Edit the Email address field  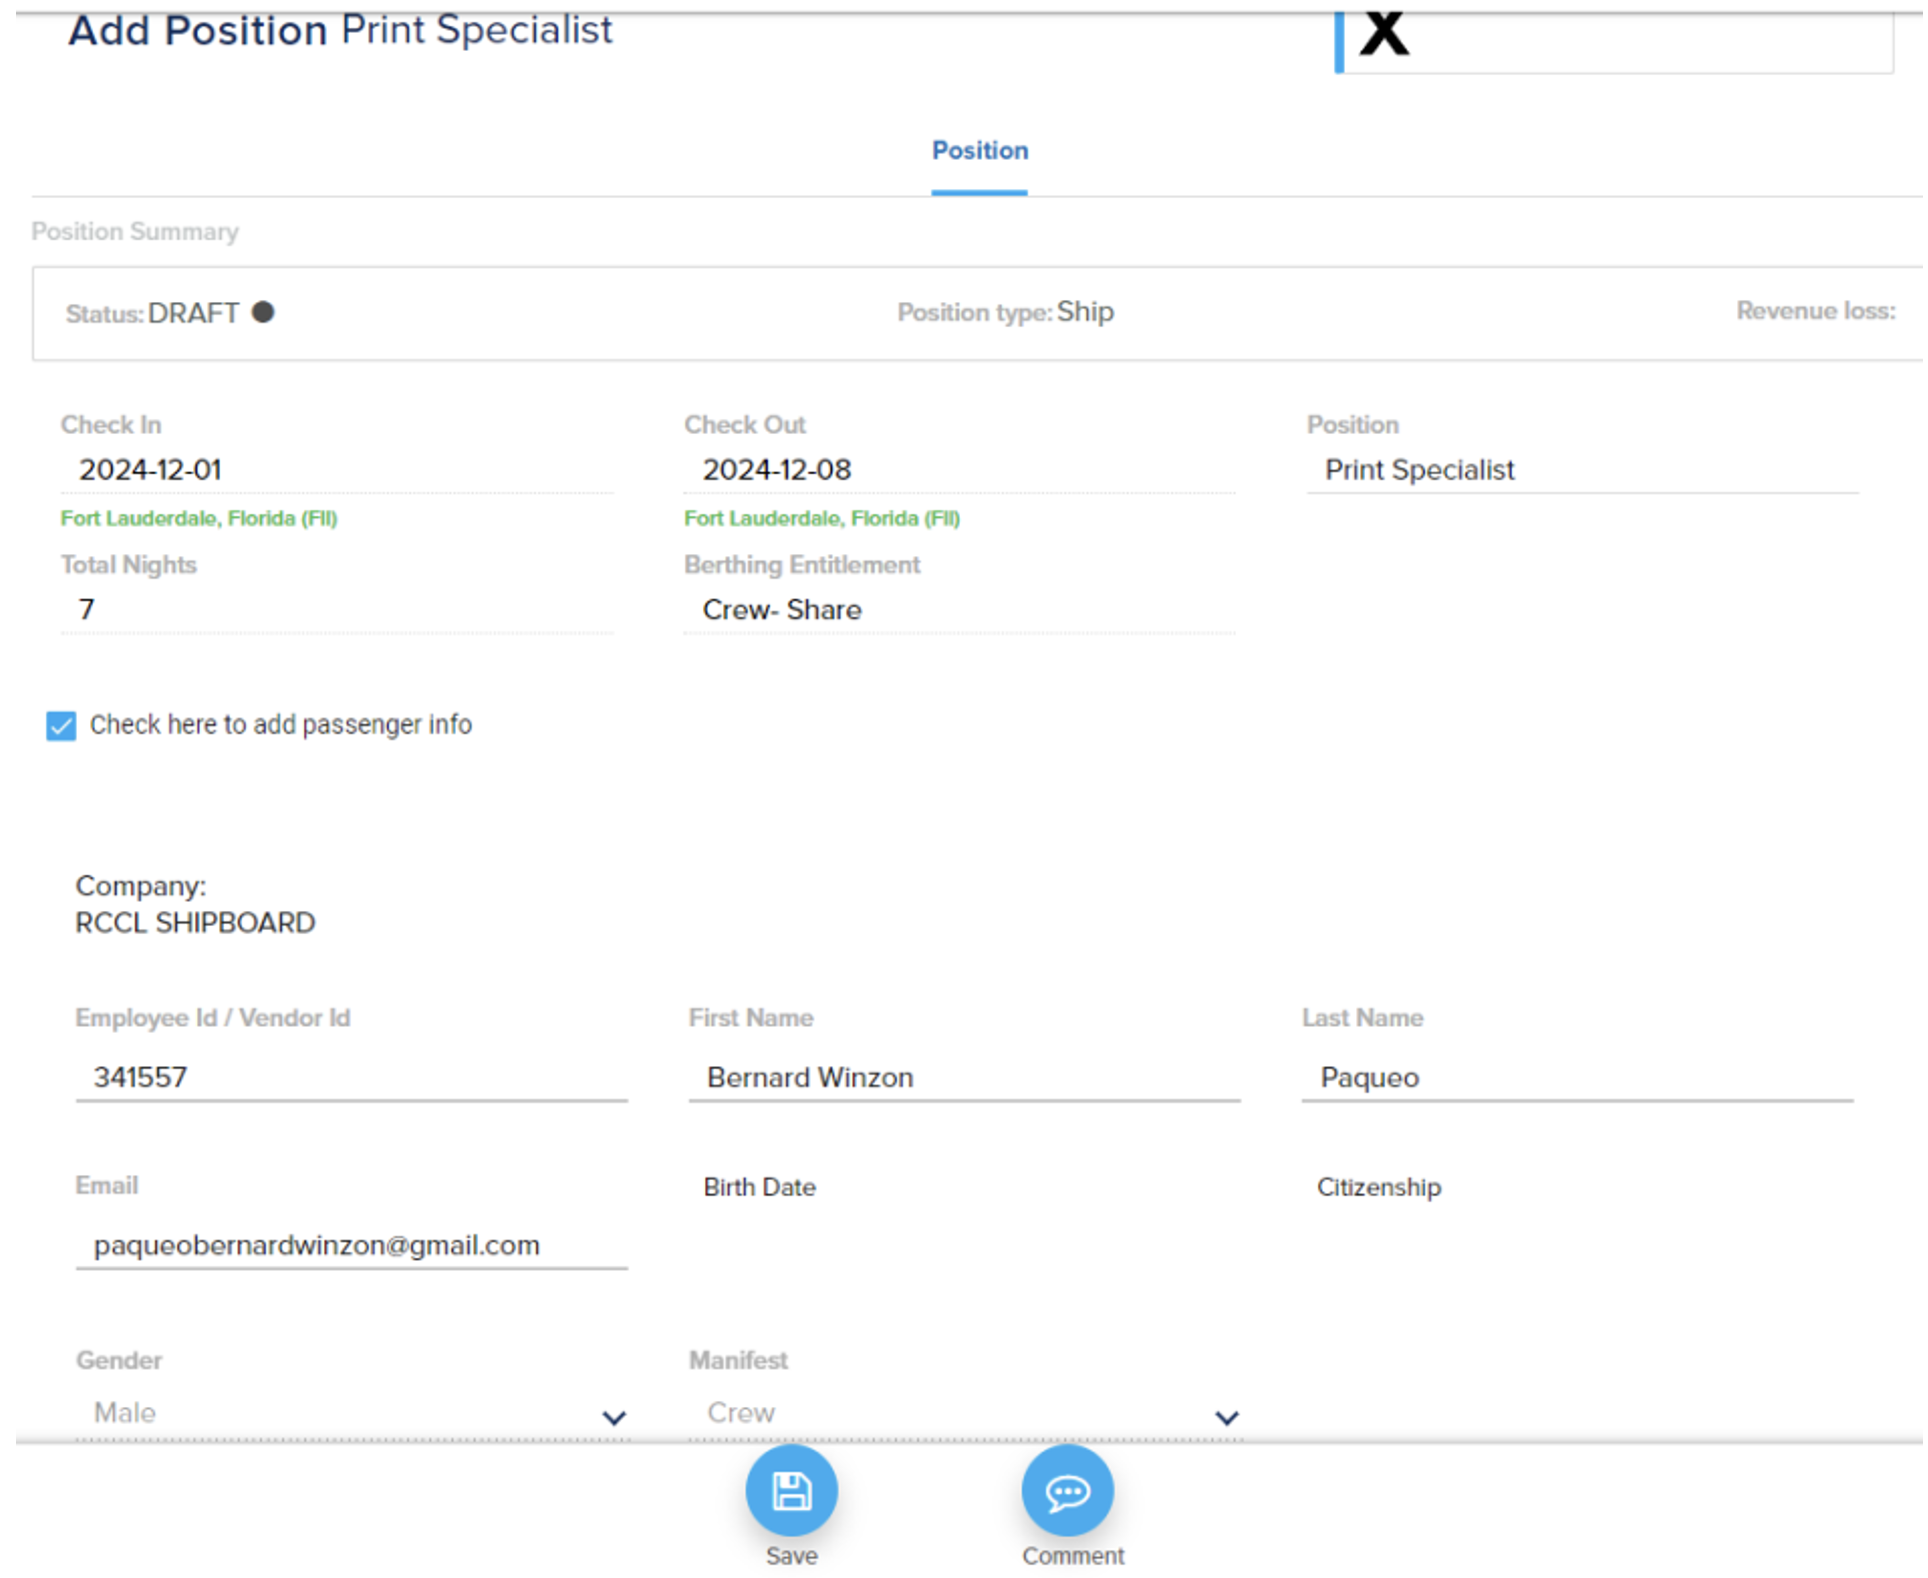352,1246
